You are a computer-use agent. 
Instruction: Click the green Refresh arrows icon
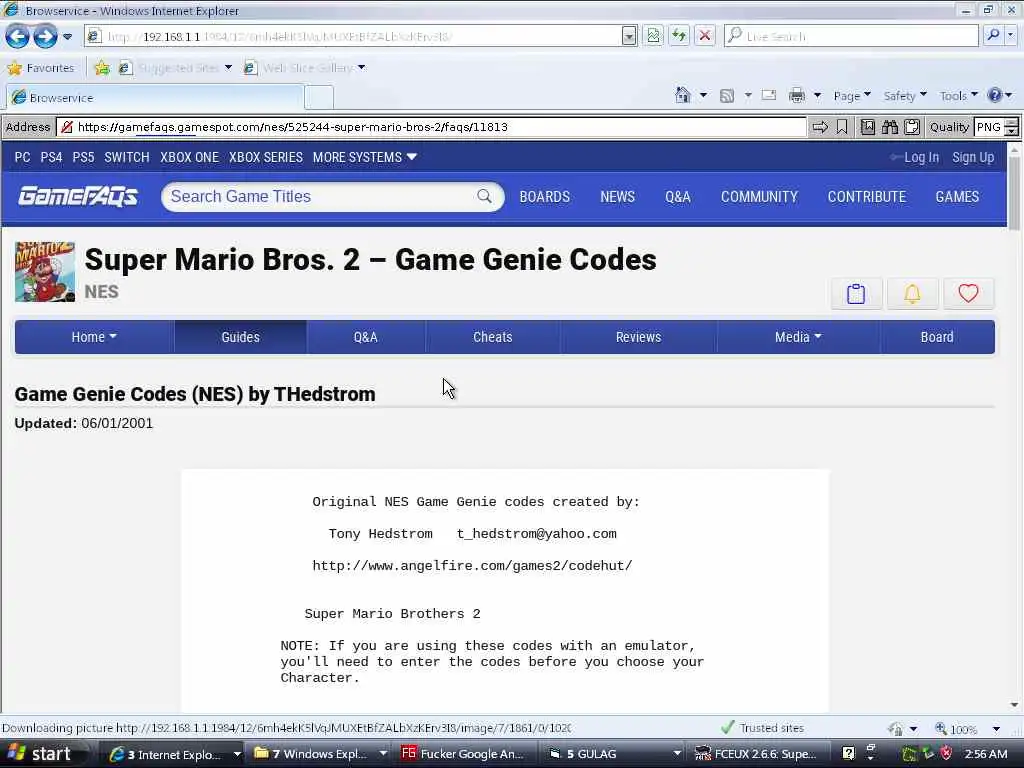(x=679, y=36)
